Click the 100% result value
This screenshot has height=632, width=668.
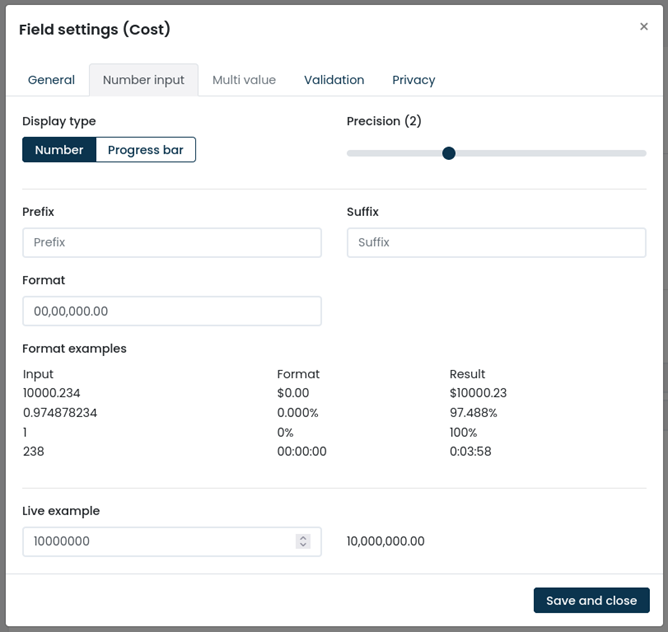point(463,433)
